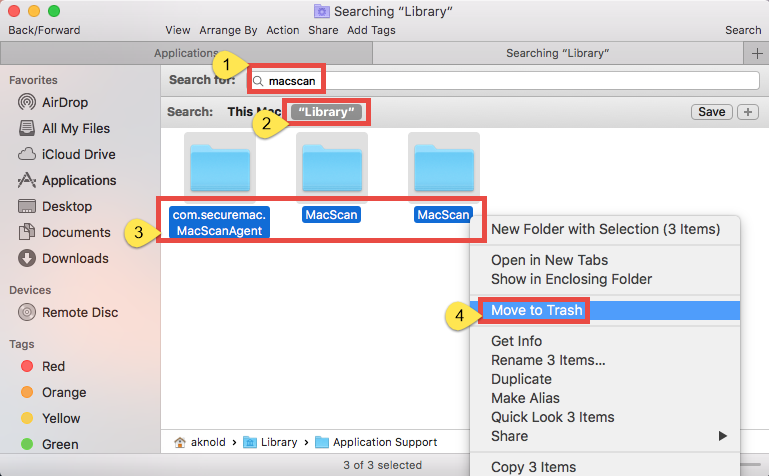Select the rightmost MacScan folder icon
Image resolution: width=769 pixels, height=476 pixels.
[443, 168]
